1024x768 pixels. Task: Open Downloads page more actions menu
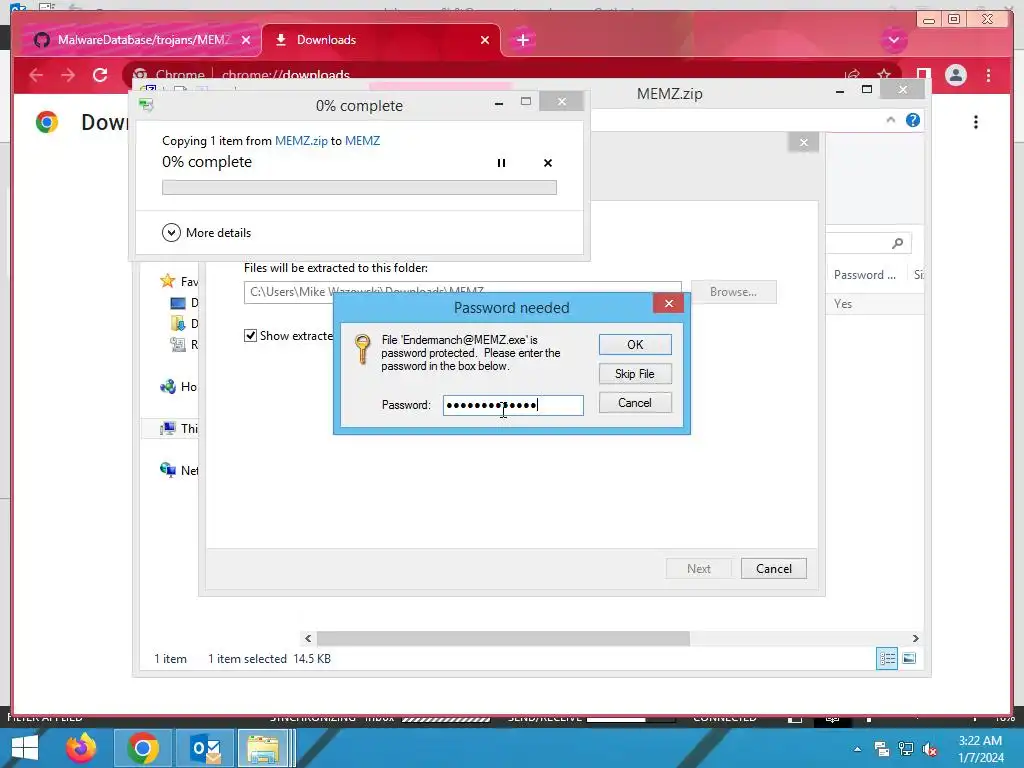[x=976, y=122]
